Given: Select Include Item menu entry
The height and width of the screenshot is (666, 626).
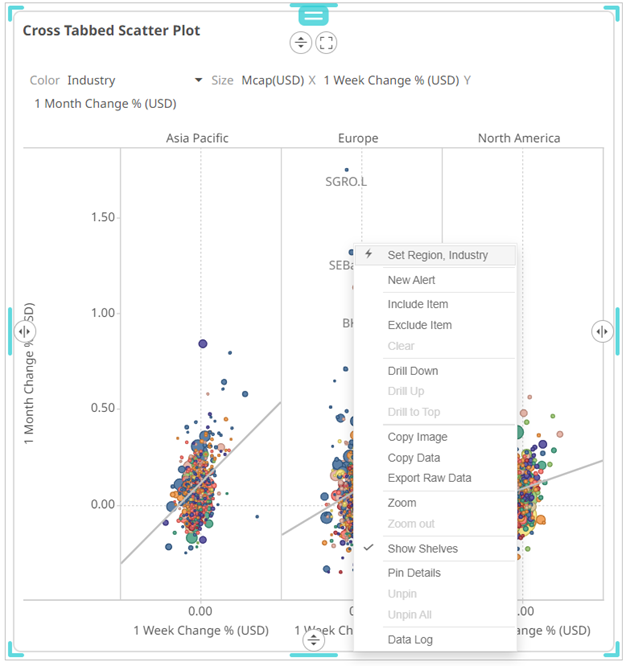Looking at the screenshot, I should click(418, 304).
